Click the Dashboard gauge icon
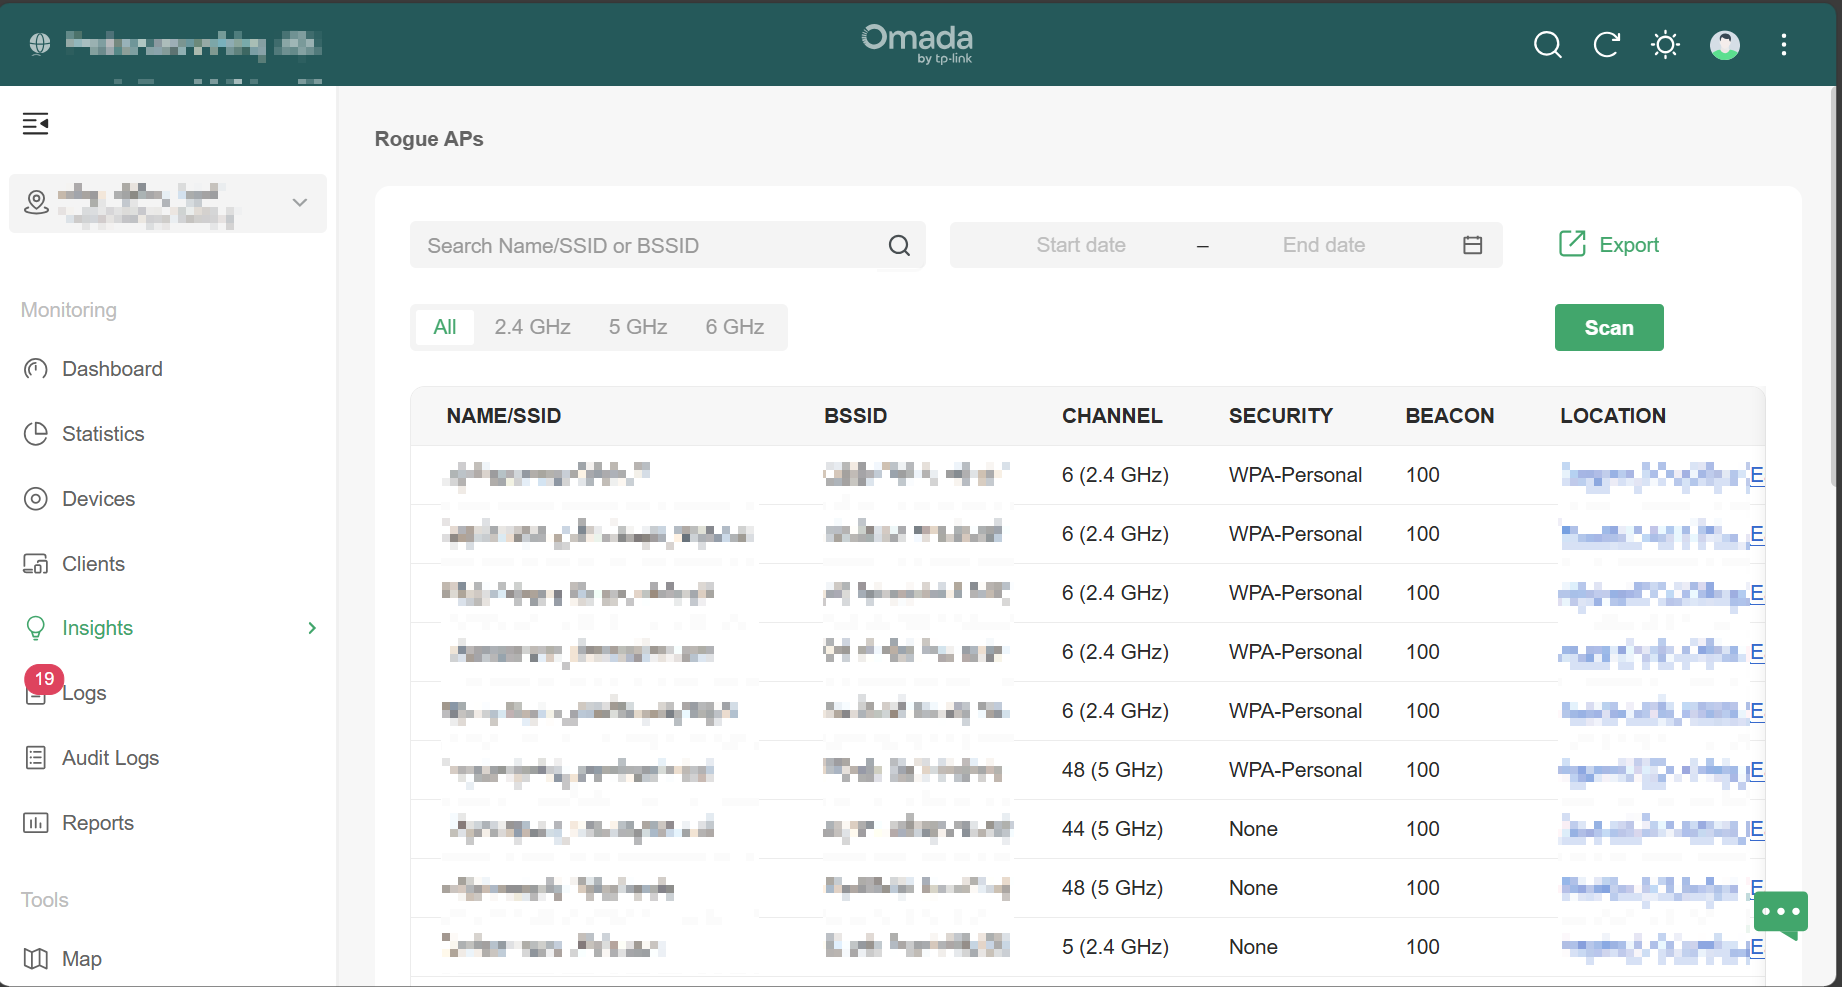This screenshot has width=1842, height=987. tap(36, 369)
